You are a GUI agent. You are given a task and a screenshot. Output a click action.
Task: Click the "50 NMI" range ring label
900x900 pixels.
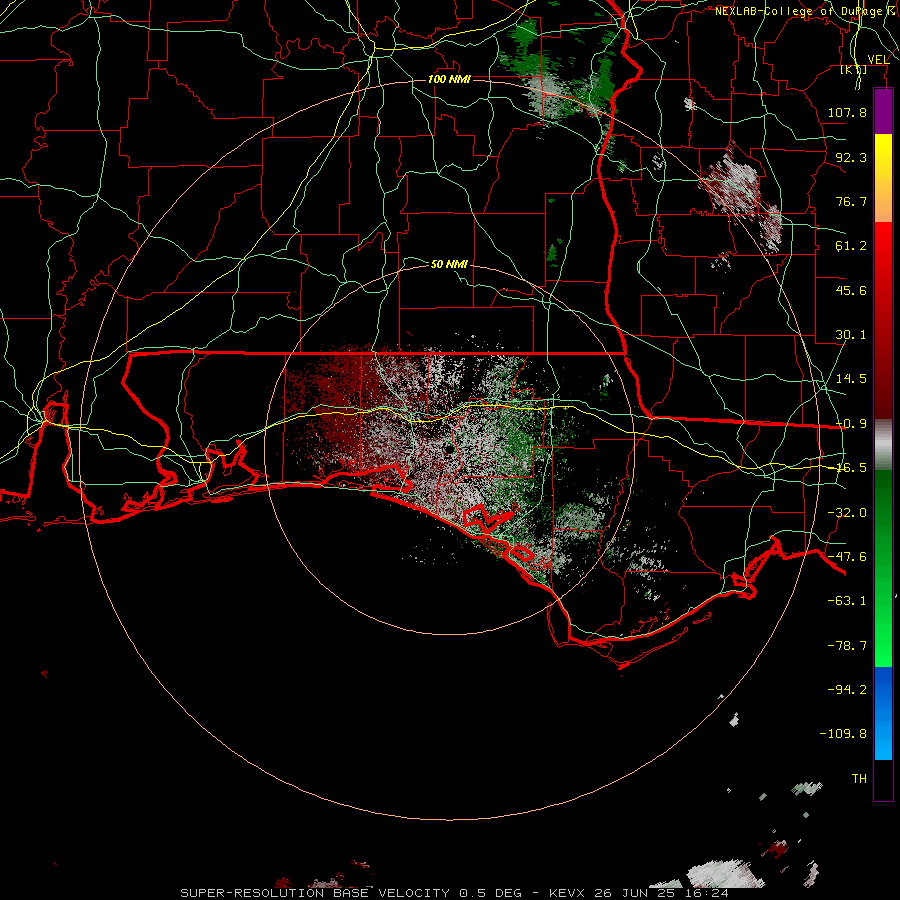[449, 264]
